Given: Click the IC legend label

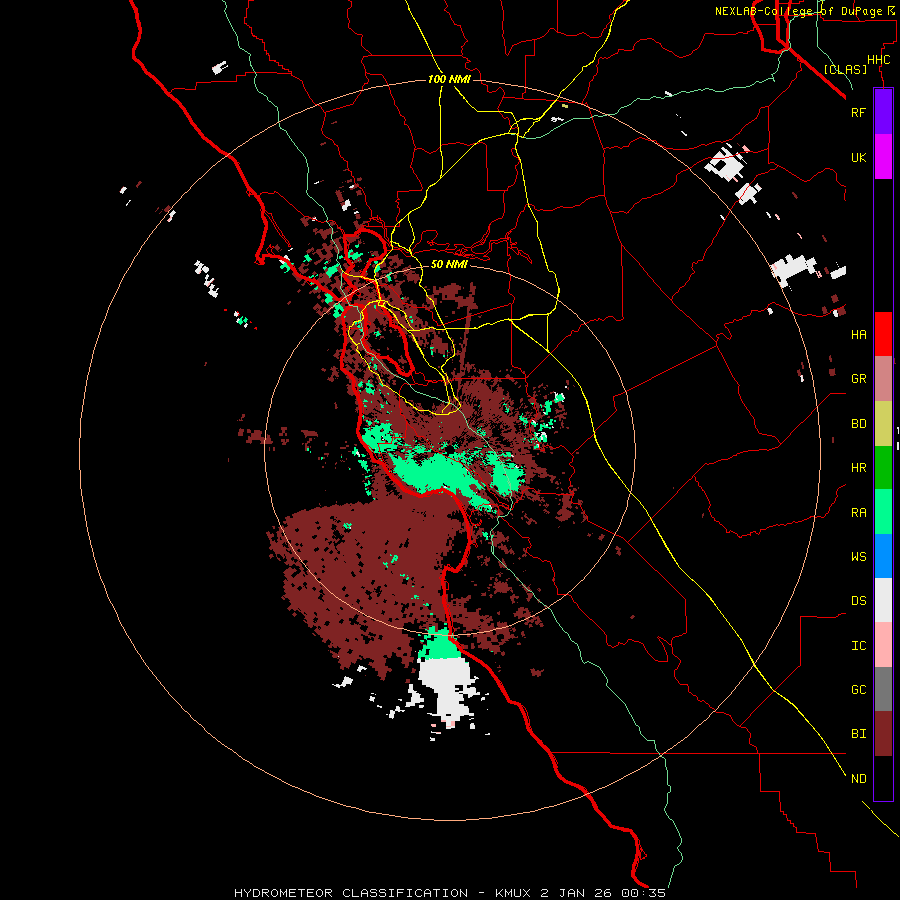Looking at the screenshot, I should point(858,646).
